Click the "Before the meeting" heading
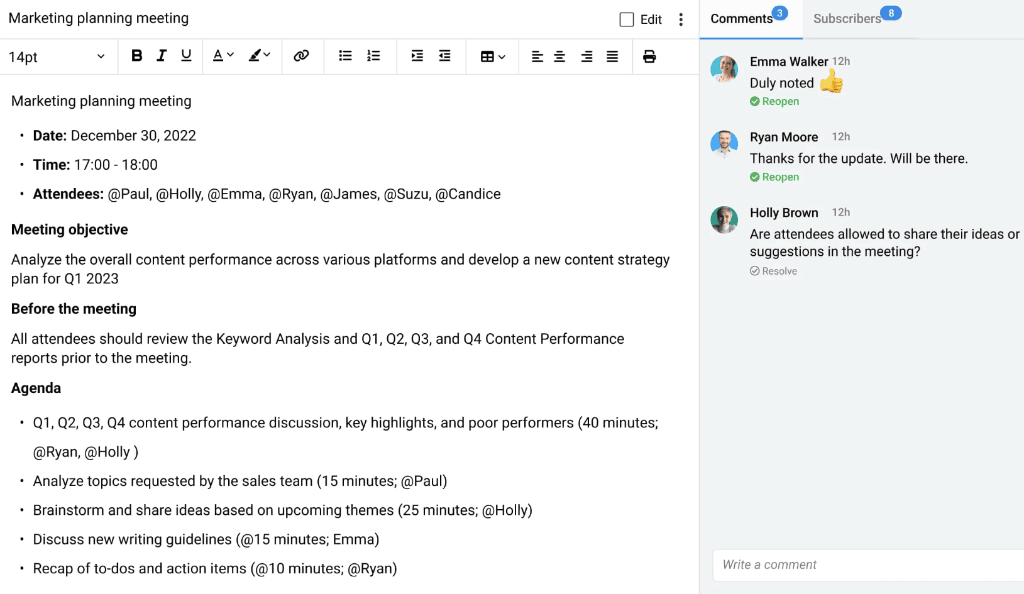This screenshot has height=594, width=1024. 74,309
